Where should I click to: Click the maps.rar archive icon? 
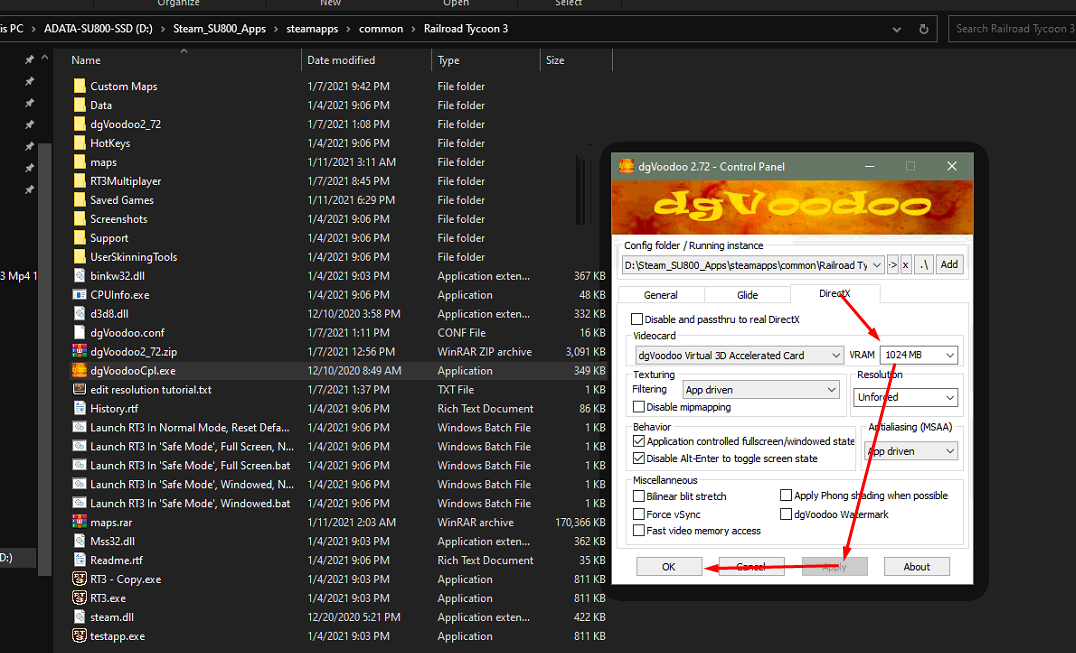point(80,522)
